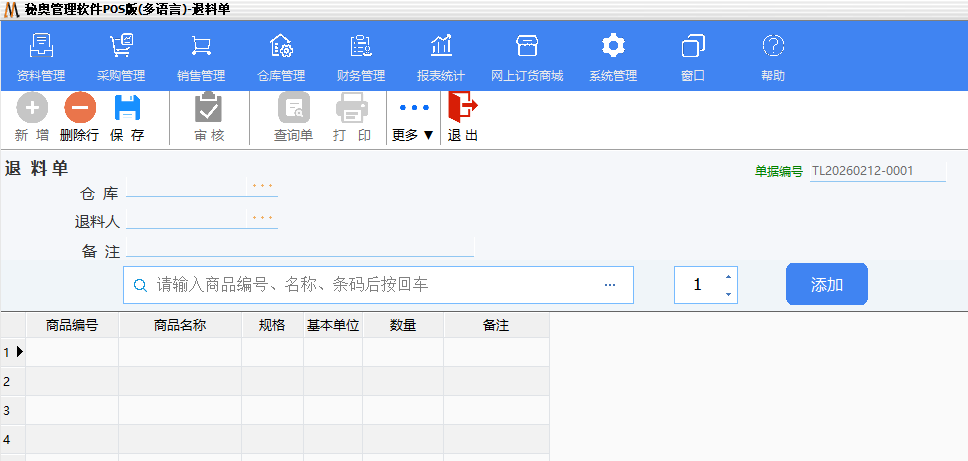The width and height of the screenshot is (968, 461).
Task: Open the 仓库 warehouse selector dots
Action: [262, 187]
